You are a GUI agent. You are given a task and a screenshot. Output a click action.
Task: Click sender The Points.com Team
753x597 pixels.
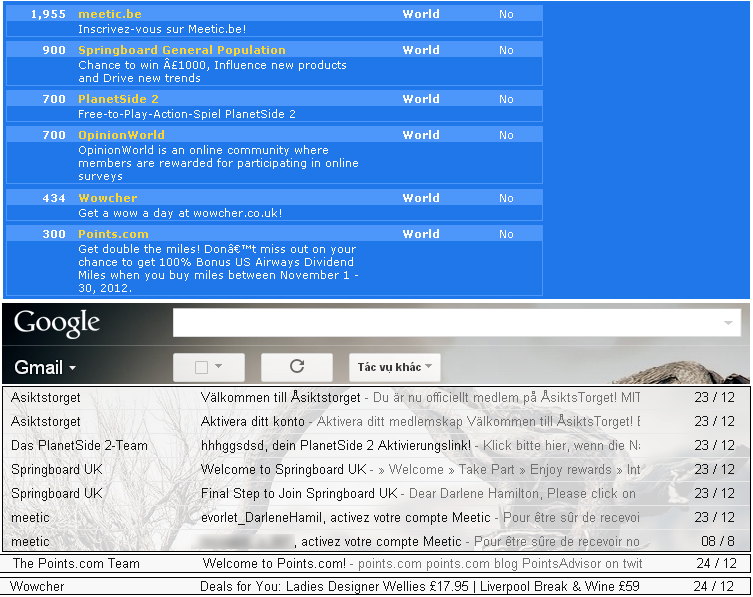76,563
